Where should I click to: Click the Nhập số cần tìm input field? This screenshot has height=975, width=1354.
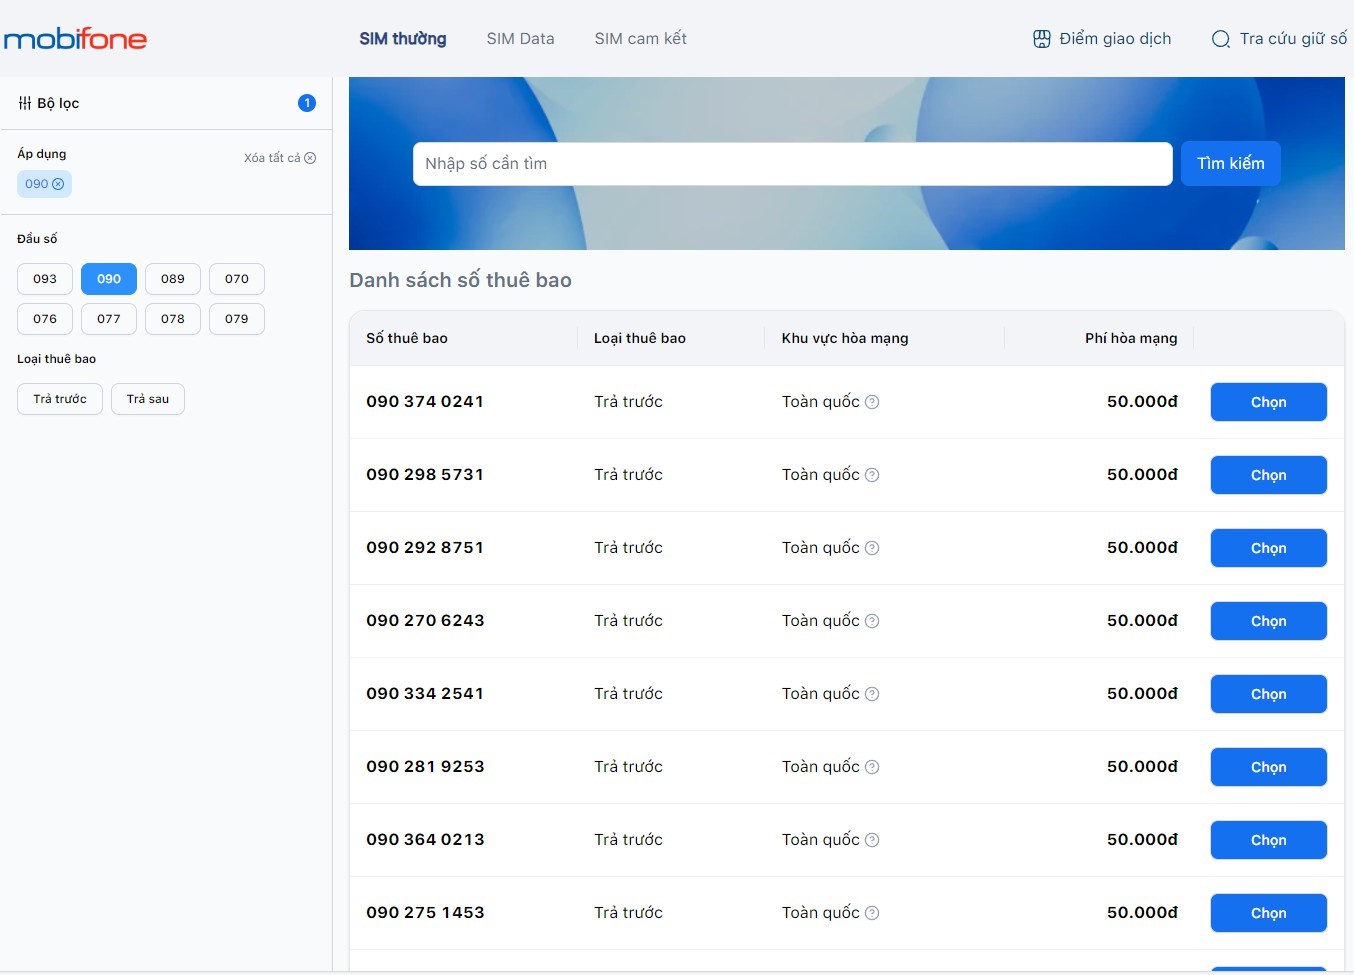point(792,163)
